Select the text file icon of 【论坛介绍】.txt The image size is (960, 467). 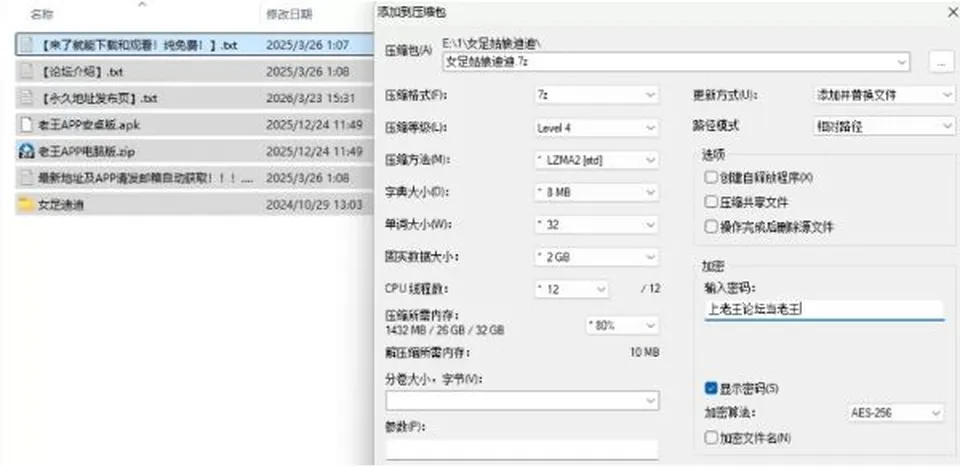[26, 72]
